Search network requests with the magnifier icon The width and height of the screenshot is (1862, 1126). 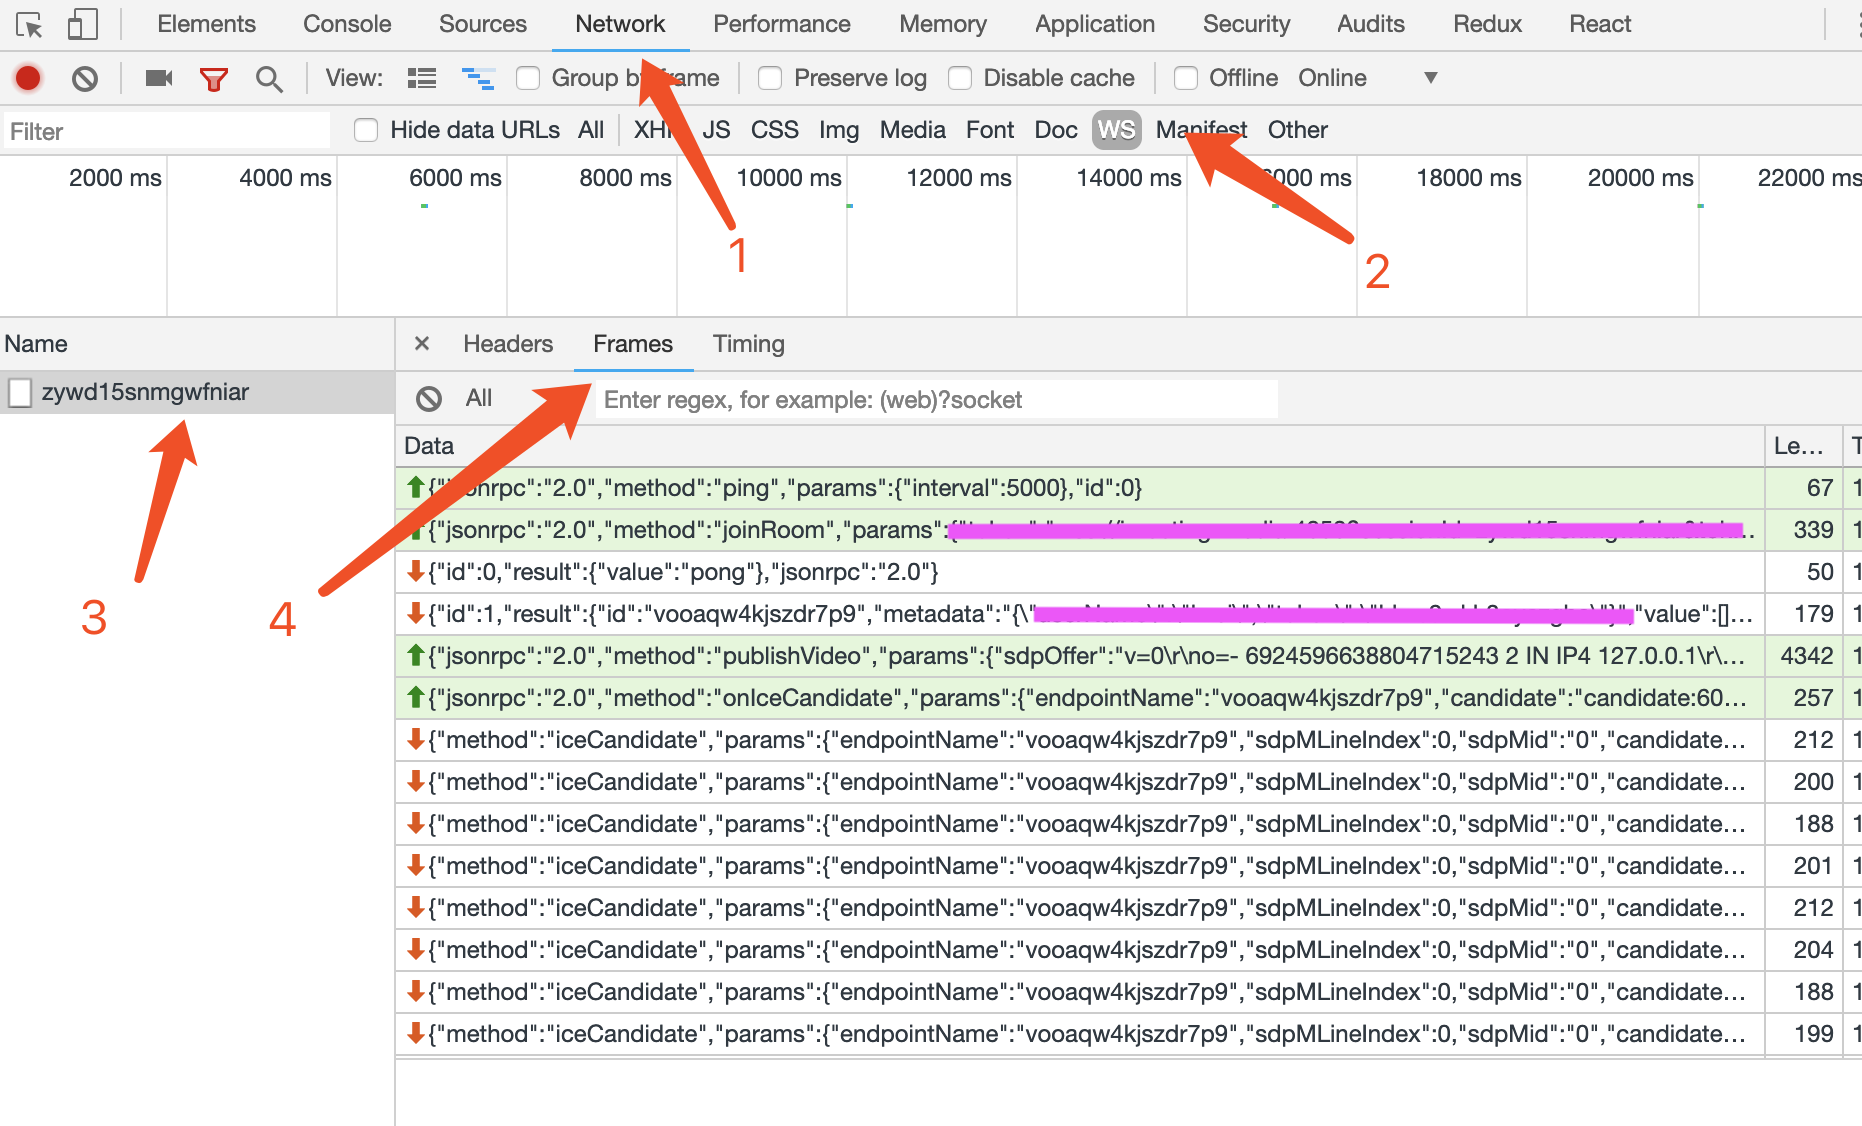[268, 78]
